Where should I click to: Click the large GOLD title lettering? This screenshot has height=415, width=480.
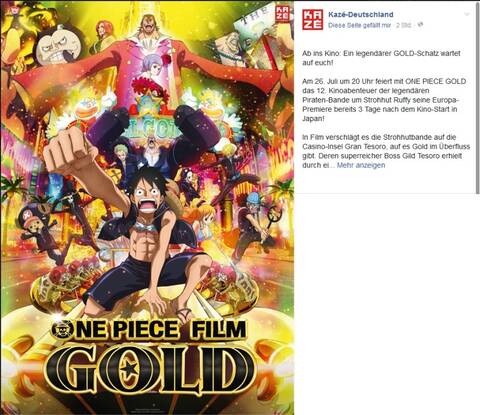click(x=149, y=368)
